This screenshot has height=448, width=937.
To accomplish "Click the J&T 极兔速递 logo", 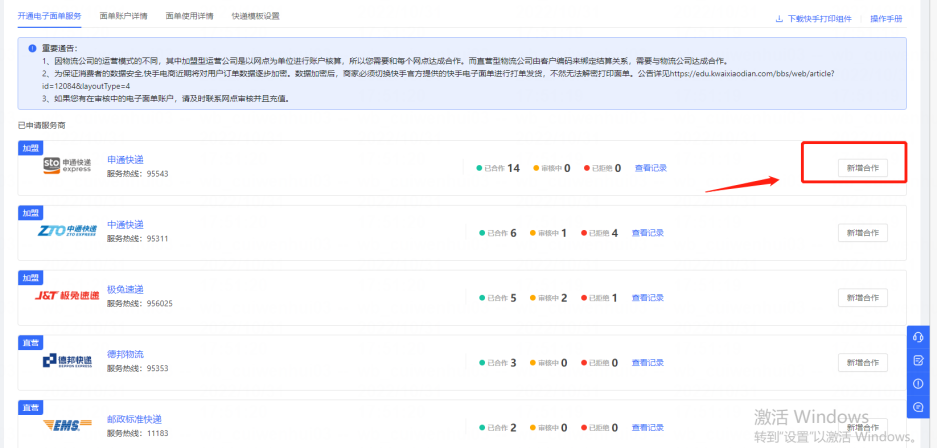I will point(67,296).
